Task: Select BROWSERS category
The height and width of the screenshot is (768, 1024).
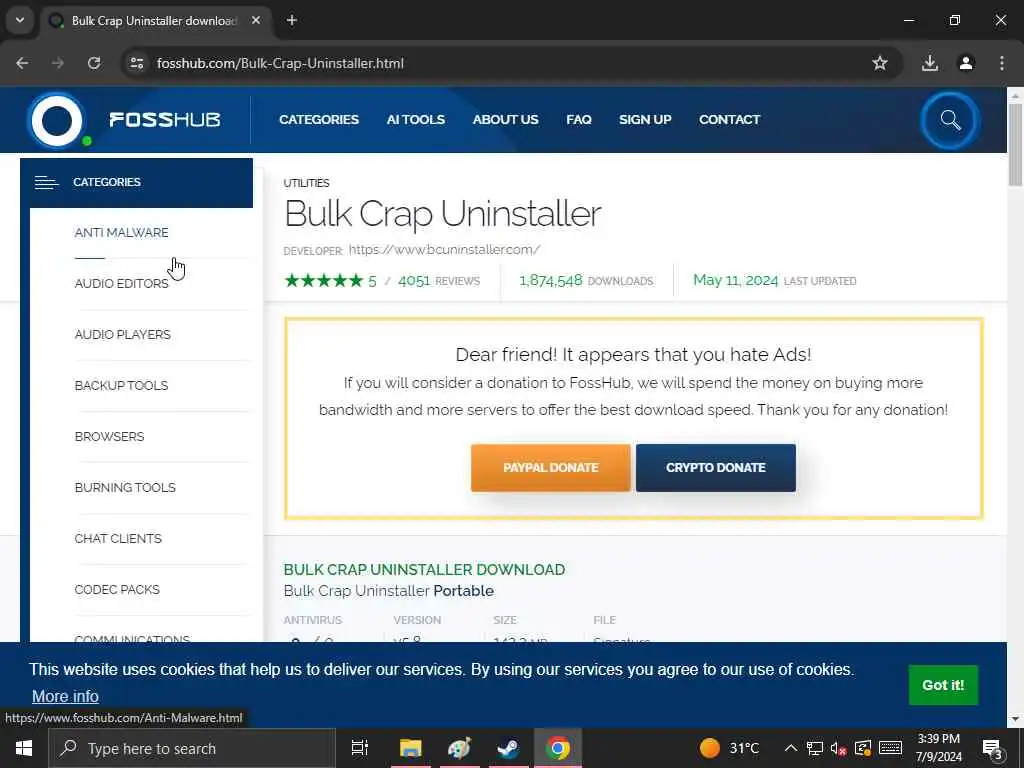Action: [109, 436]
